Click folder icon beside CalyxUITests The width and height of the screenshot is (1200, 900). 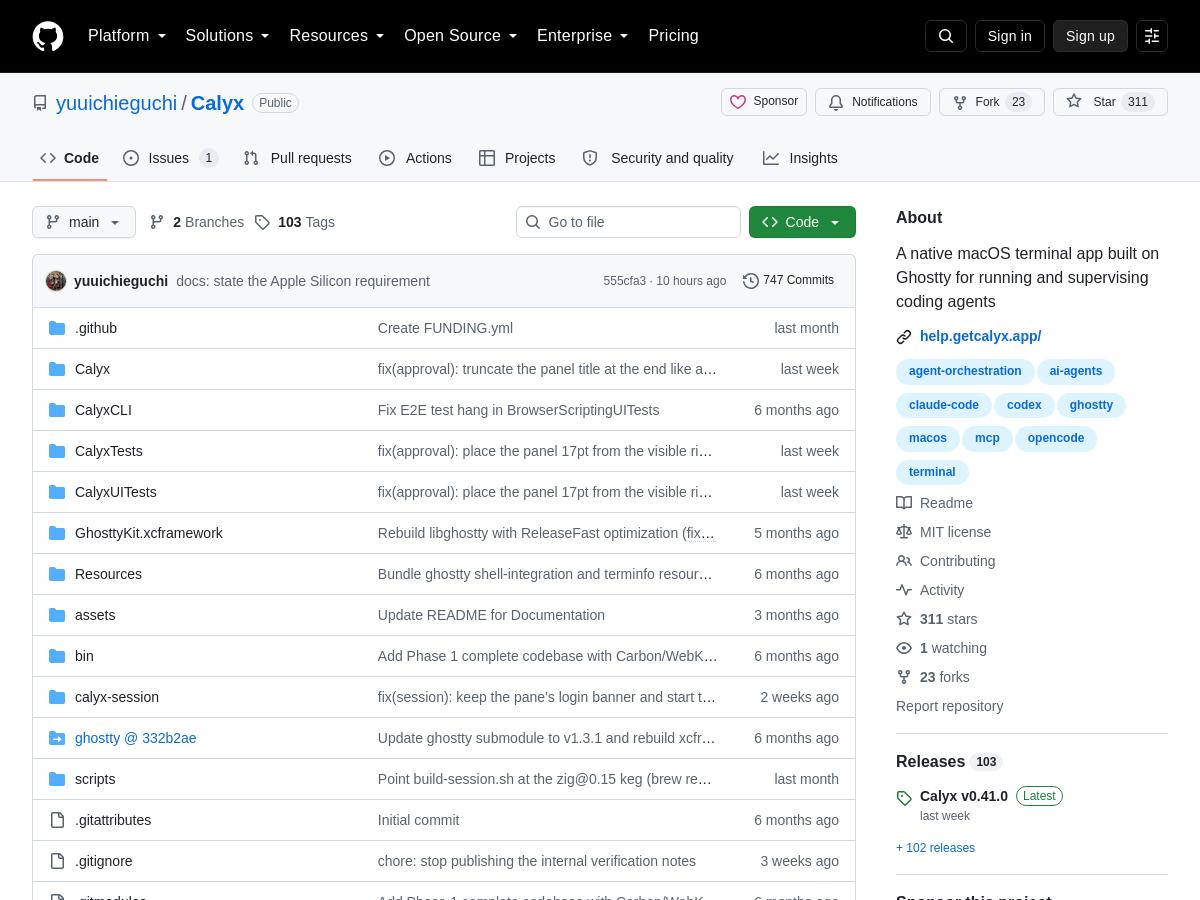point(57,492)
